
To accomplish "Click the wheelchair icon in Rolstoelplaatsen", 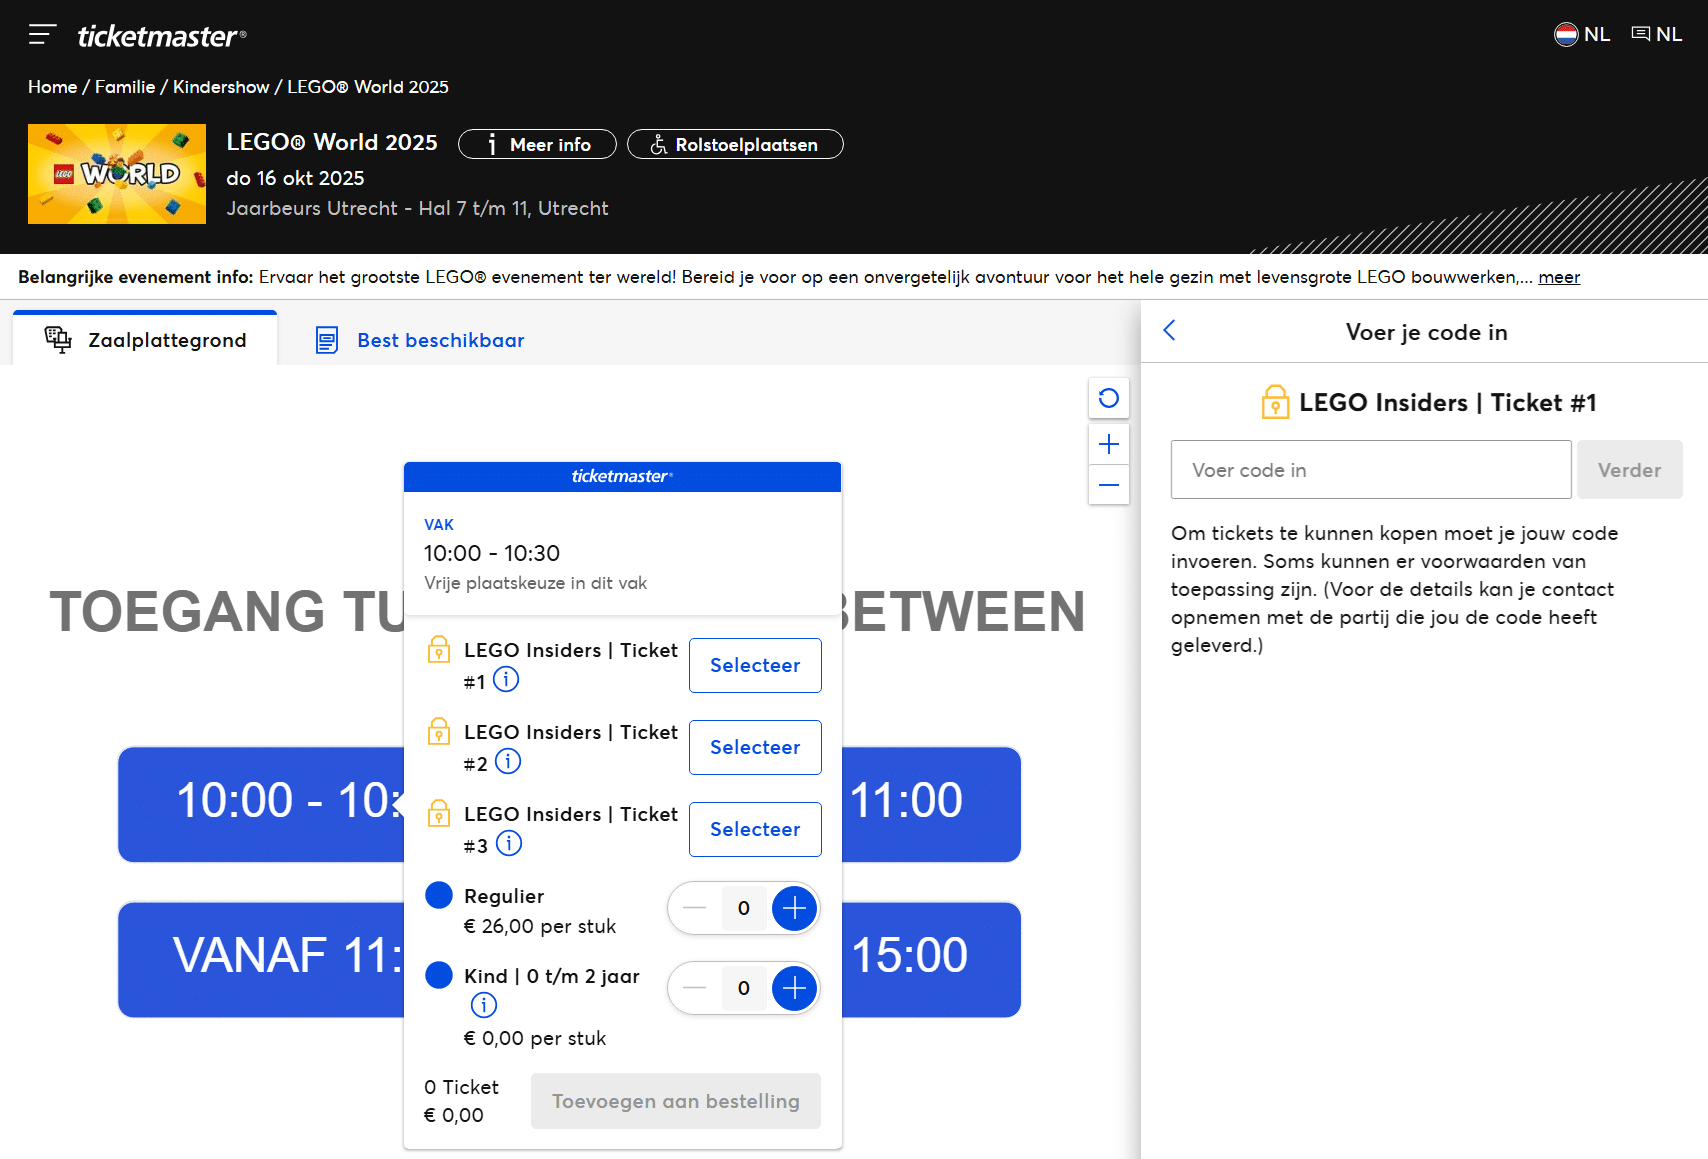I will click(x=658, y=145).
